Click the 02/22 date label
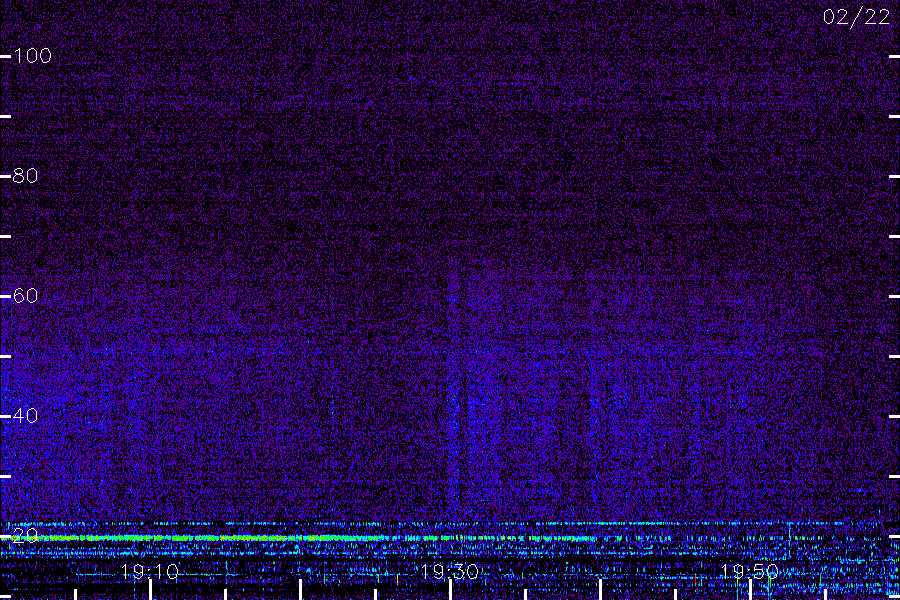 (x=856, y=17)
